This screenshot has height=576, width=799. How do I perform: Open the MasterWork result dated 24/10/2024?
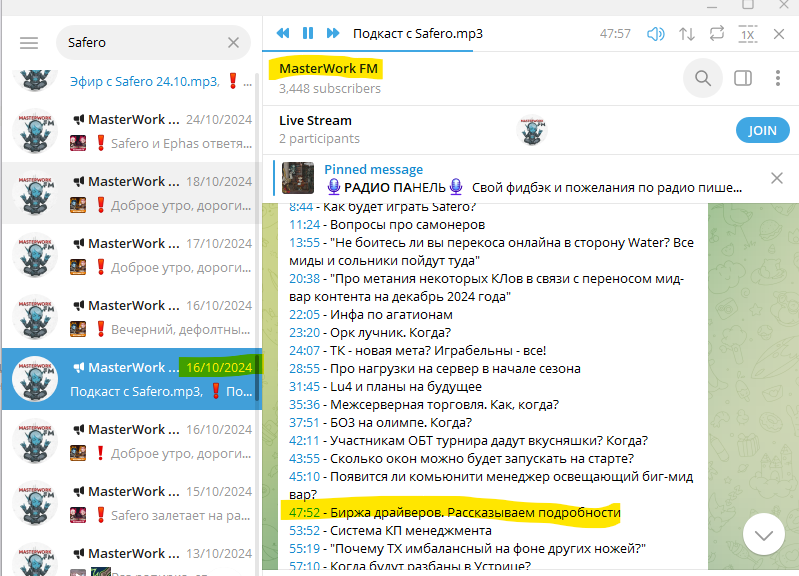pyautogui.click(x=130, y=131)
